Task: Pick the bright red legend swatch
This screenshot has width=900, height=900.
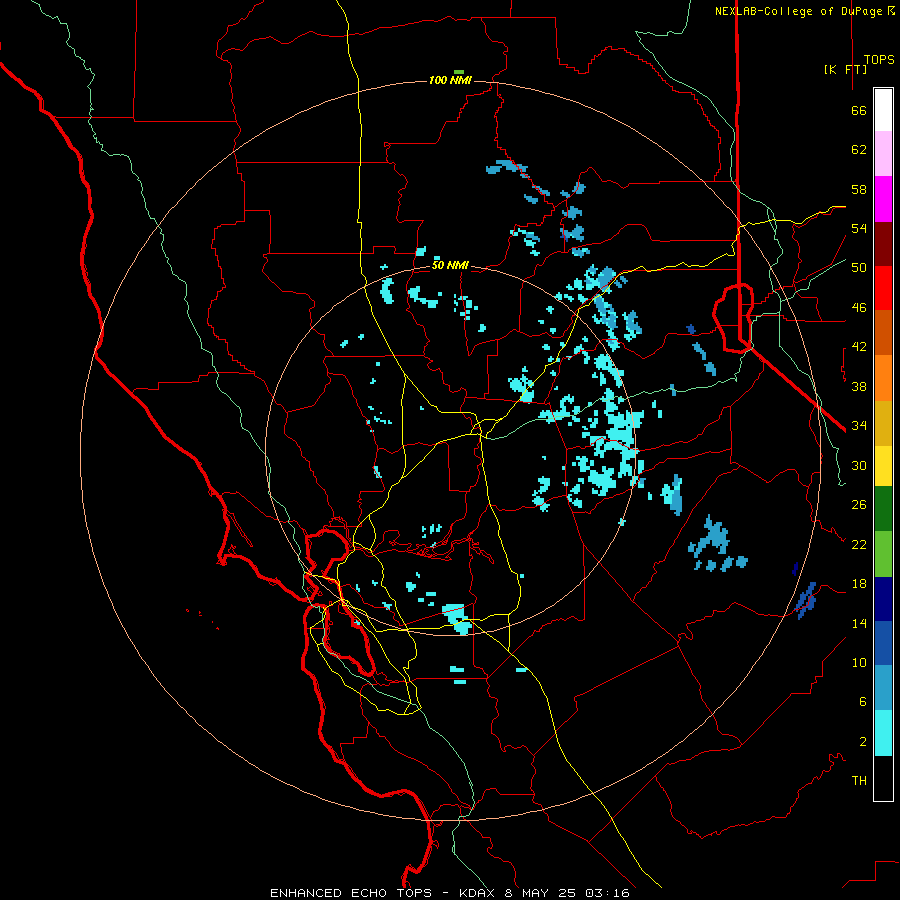Action: click(x=883, y=288)
